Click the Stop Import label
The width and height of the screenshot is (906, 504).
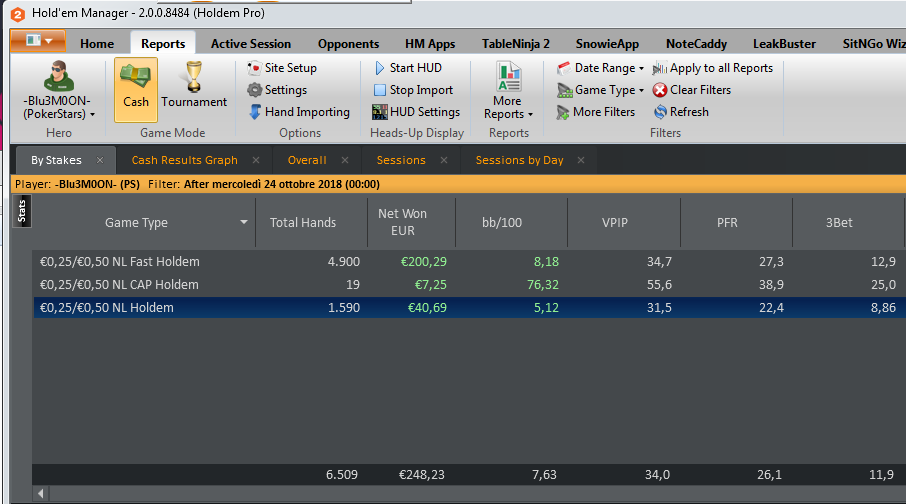[421, 90]
